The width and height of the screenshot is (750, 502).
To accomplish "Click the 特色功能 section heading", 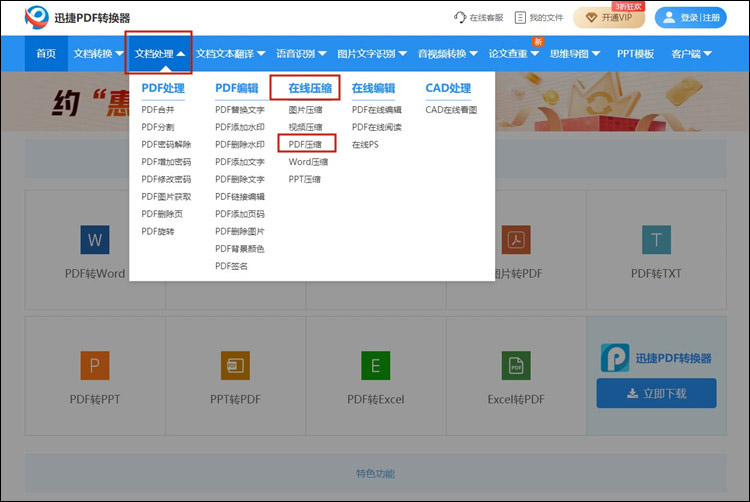I will click(375, 473).
